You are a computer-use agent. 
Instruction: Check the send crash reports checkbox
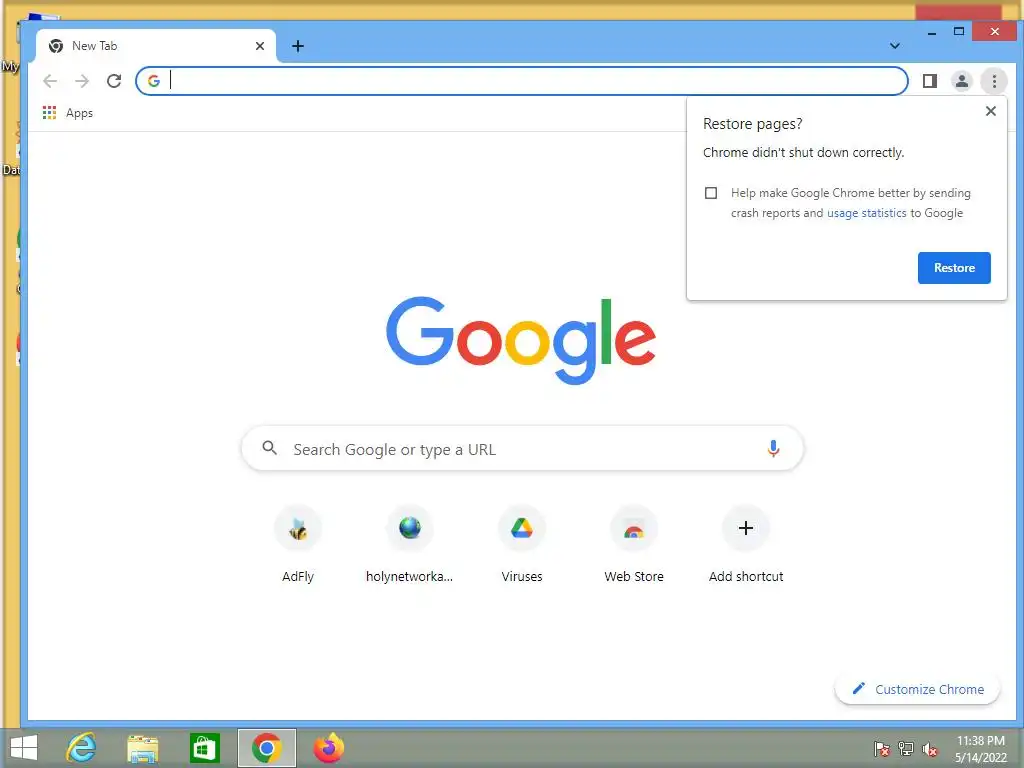(x=711, y=193)
